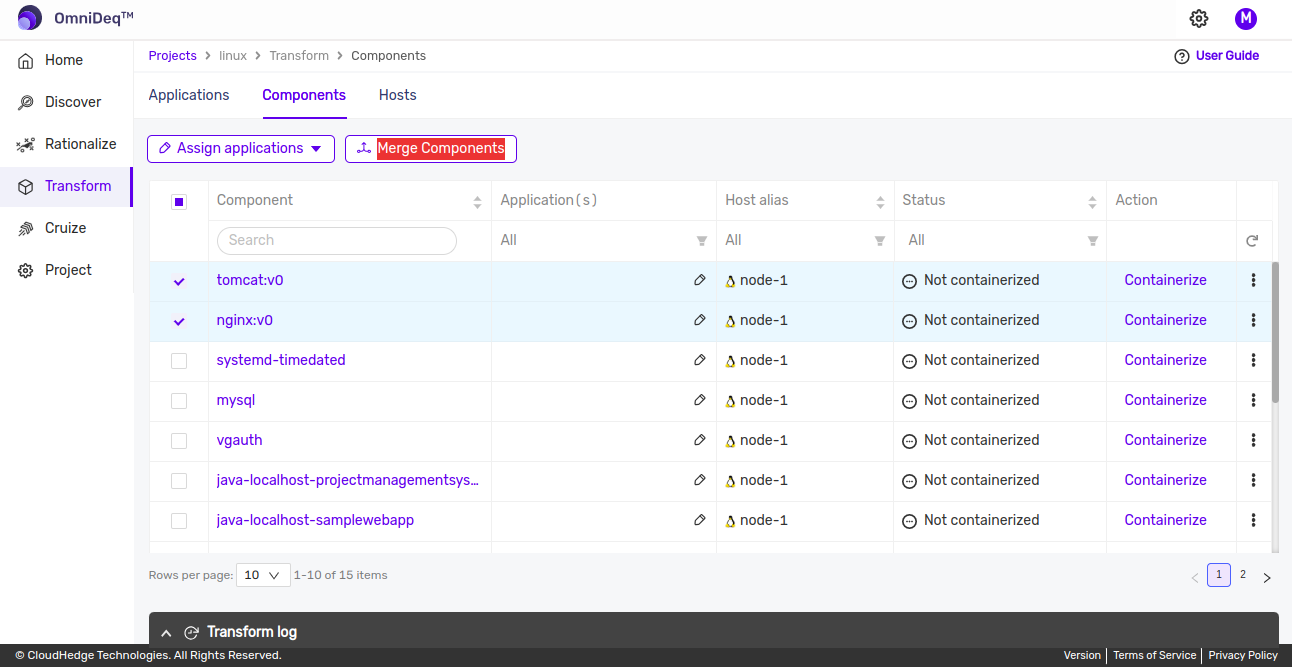Open Project in sidebar

66,270
